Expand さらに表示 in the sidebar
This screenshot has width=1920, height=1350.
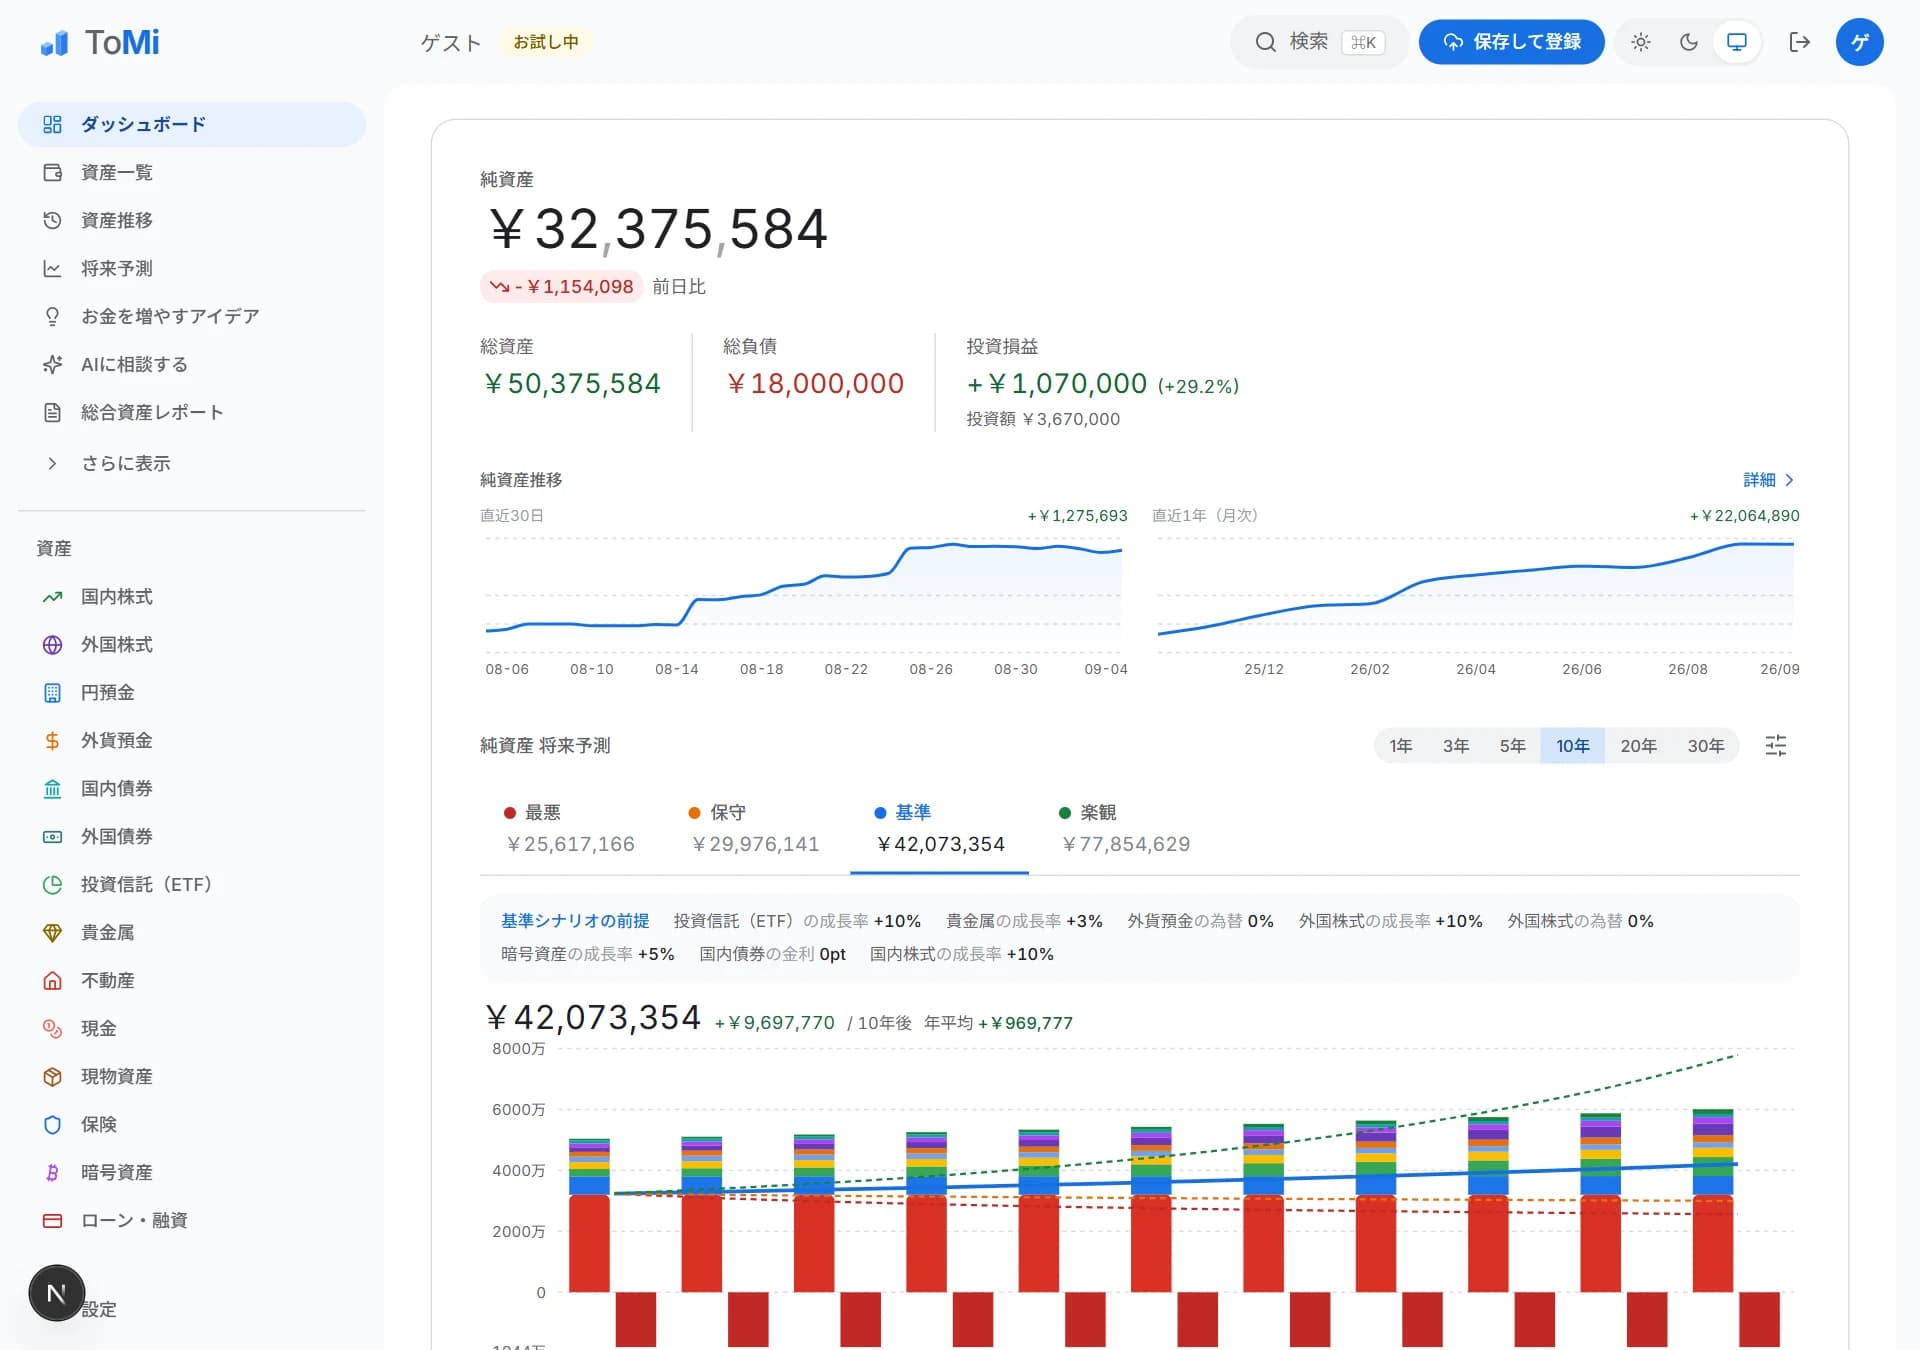(192, 463)
